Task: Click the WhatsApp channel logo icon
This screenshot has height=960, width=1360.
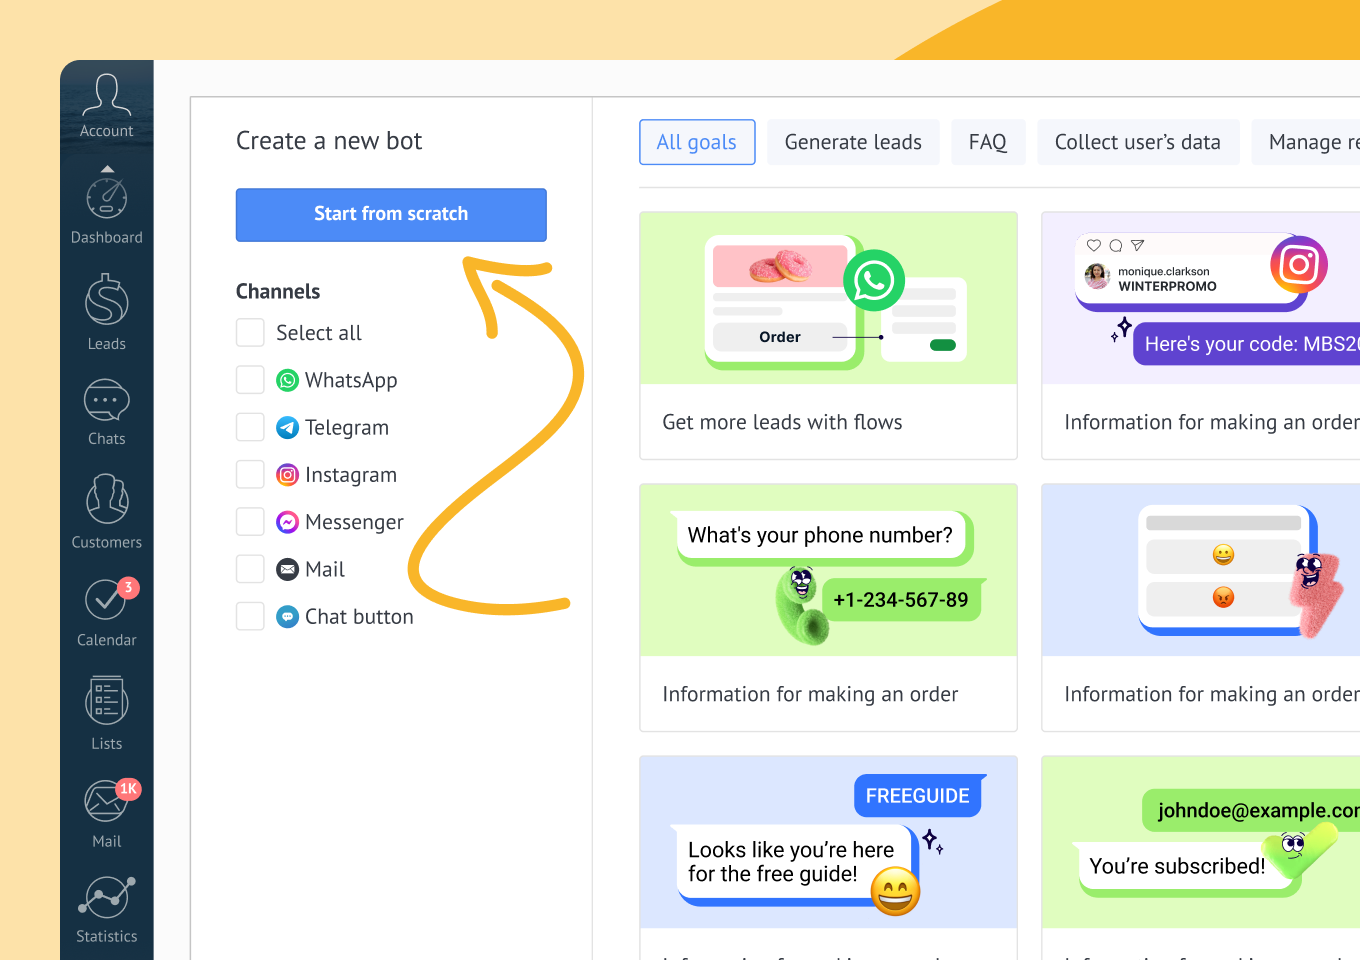Action: click(287, 381)
